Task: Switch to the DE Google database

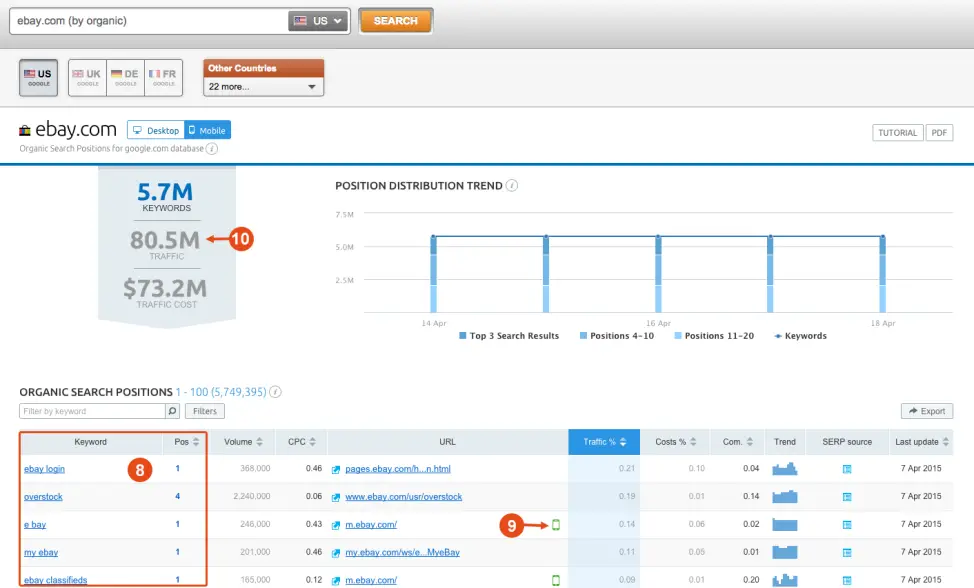Action: pos(125,78)
